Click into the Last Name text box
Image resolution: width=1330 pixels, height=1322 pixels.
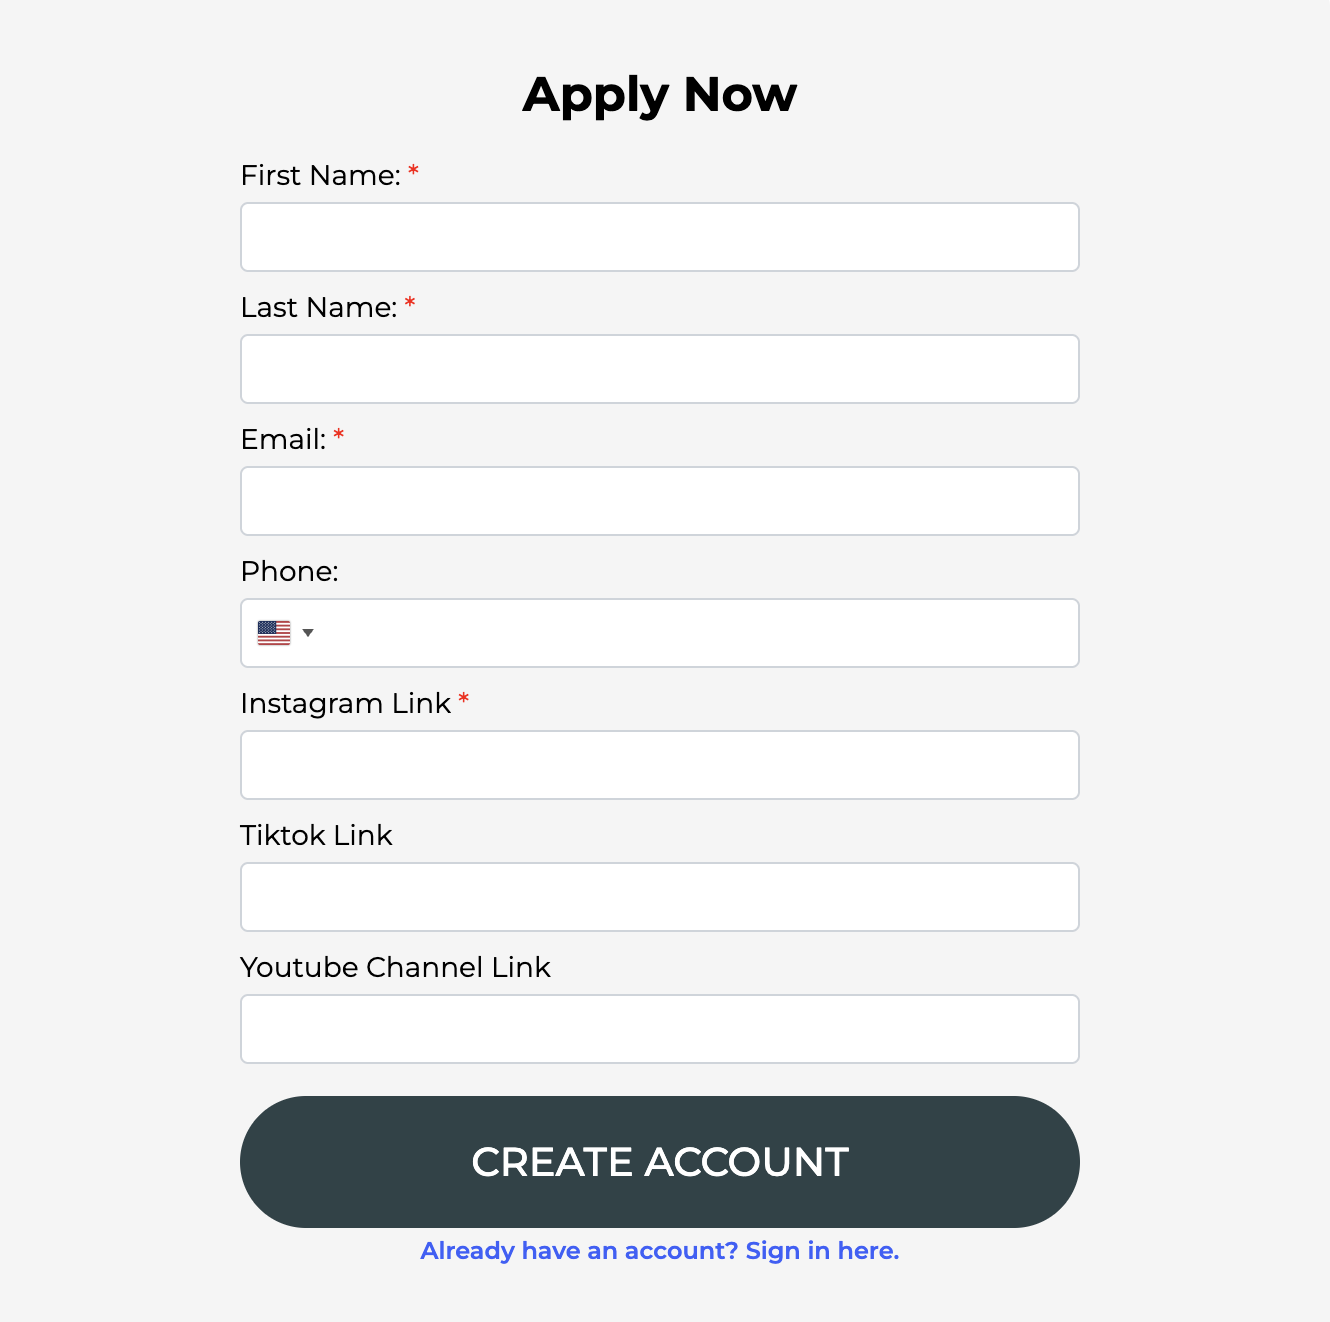660,369
